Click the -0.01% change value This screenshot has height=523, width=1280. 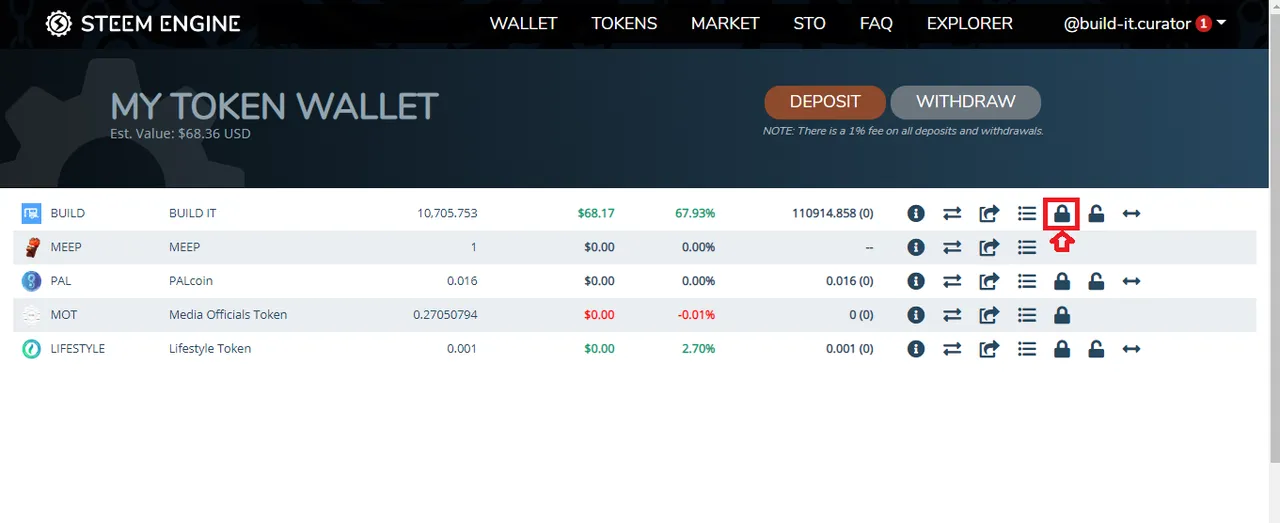[695, 315]
